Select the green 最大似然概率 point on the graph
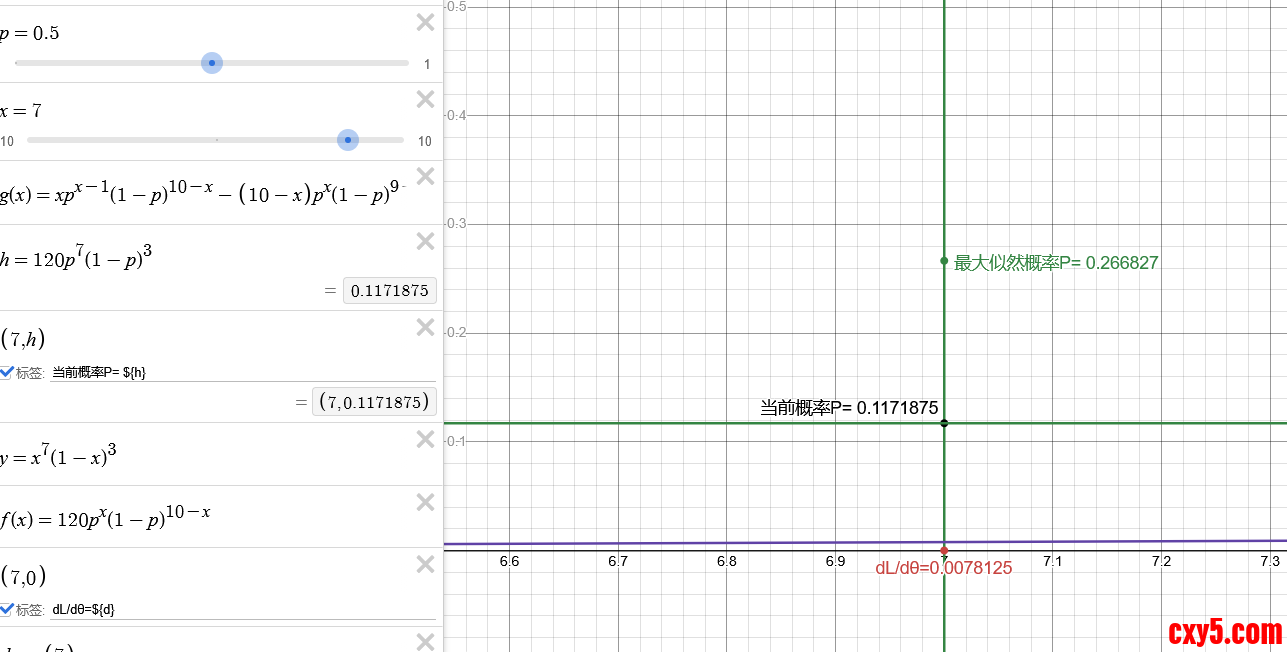The image size is (1287, 652). (944, 261)
